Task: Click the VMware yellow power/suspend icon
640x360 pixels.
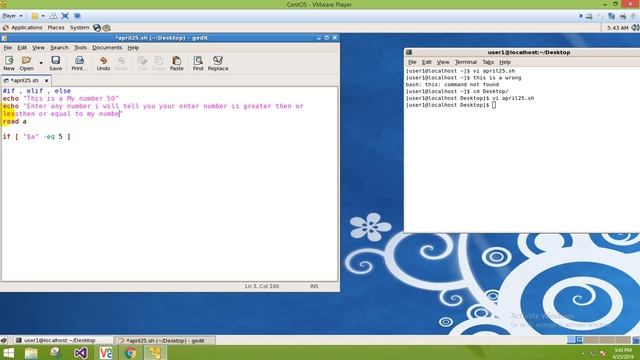Action: point(35,16)
